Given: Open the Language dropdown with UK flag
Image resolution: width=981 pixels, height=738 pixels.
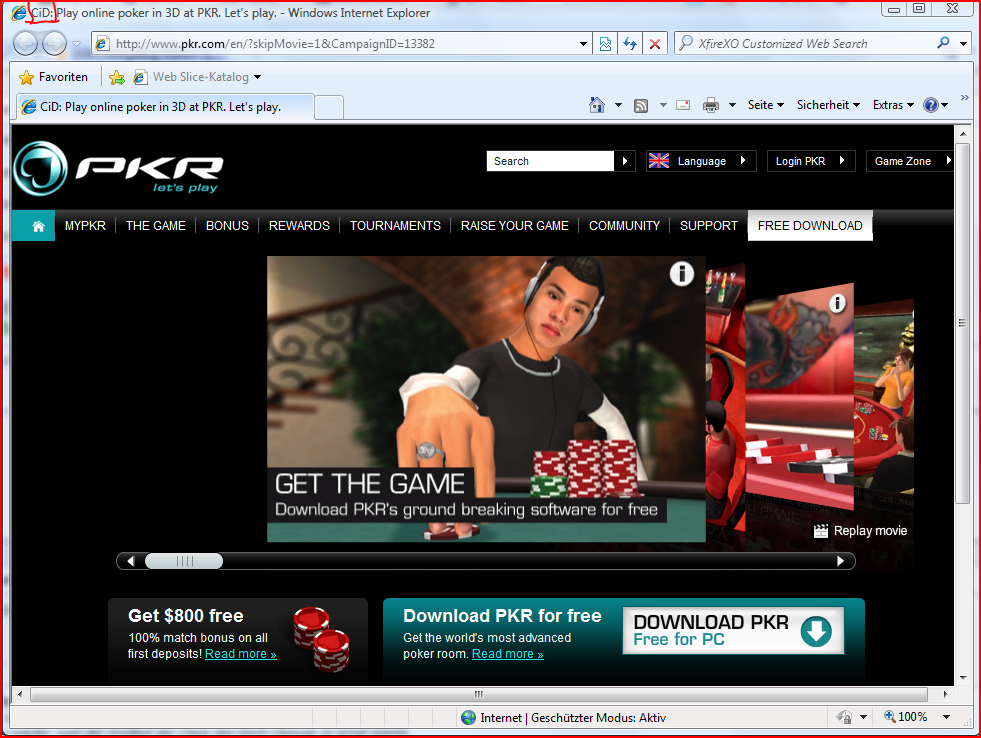Looking at the screenshot, I should click(x=701, y=161).
